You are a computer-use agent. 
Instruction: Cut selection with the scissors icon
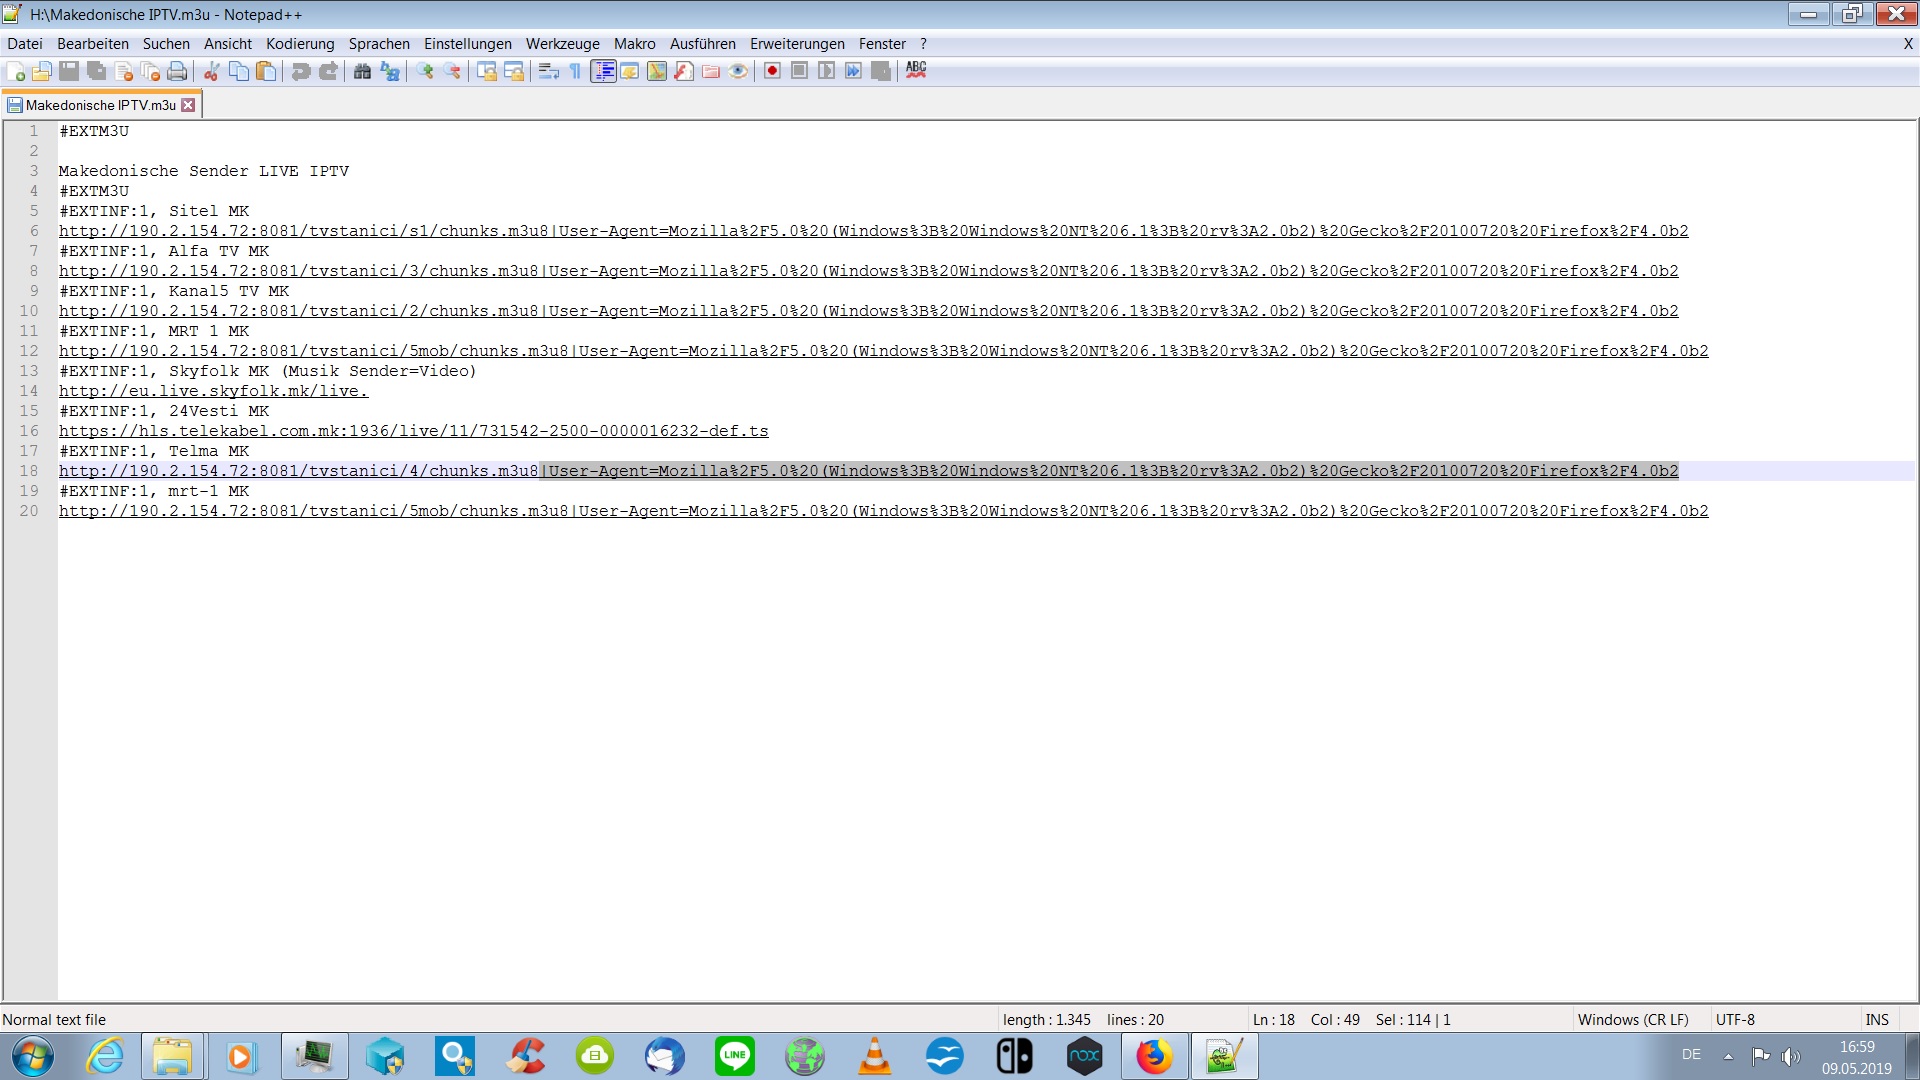point(211,71)
